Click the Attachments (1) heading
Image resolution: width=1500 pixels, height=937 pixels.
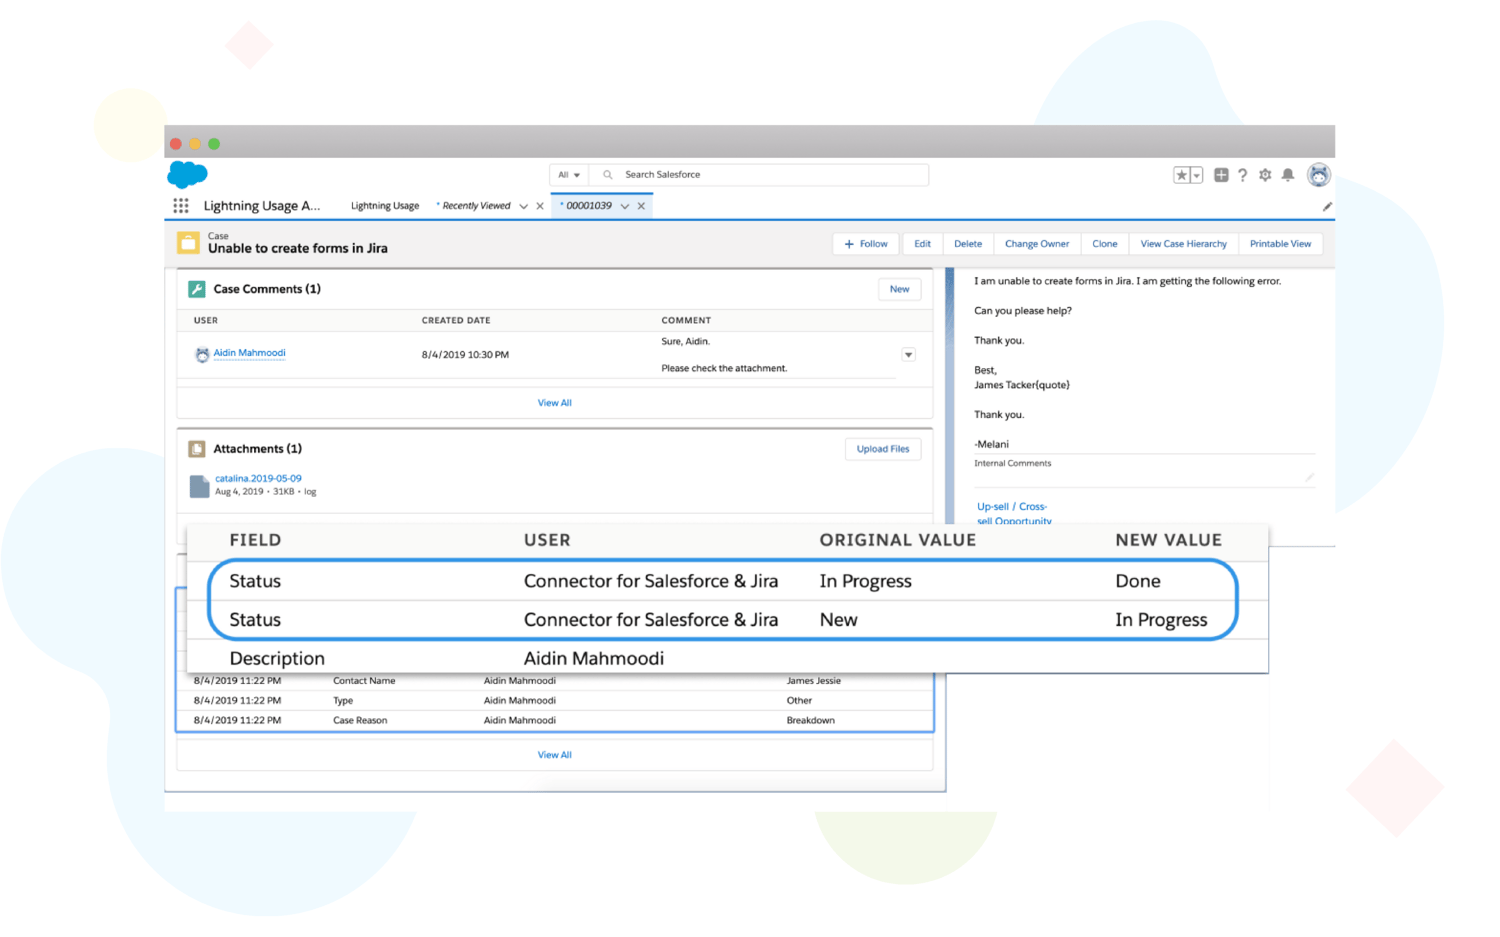tap(257, 449)
